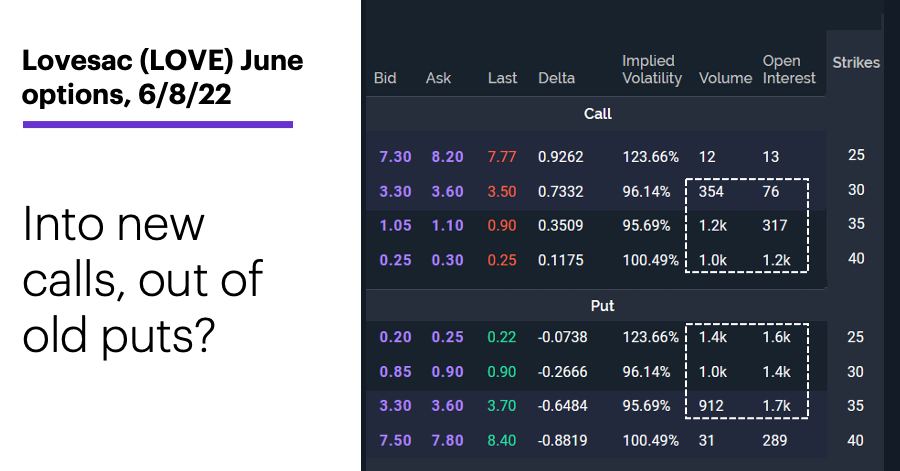Viewport: 900px width, 471px height.
Task: Select the Lovesac (LOVE) June options title
Action: [162, 77]
